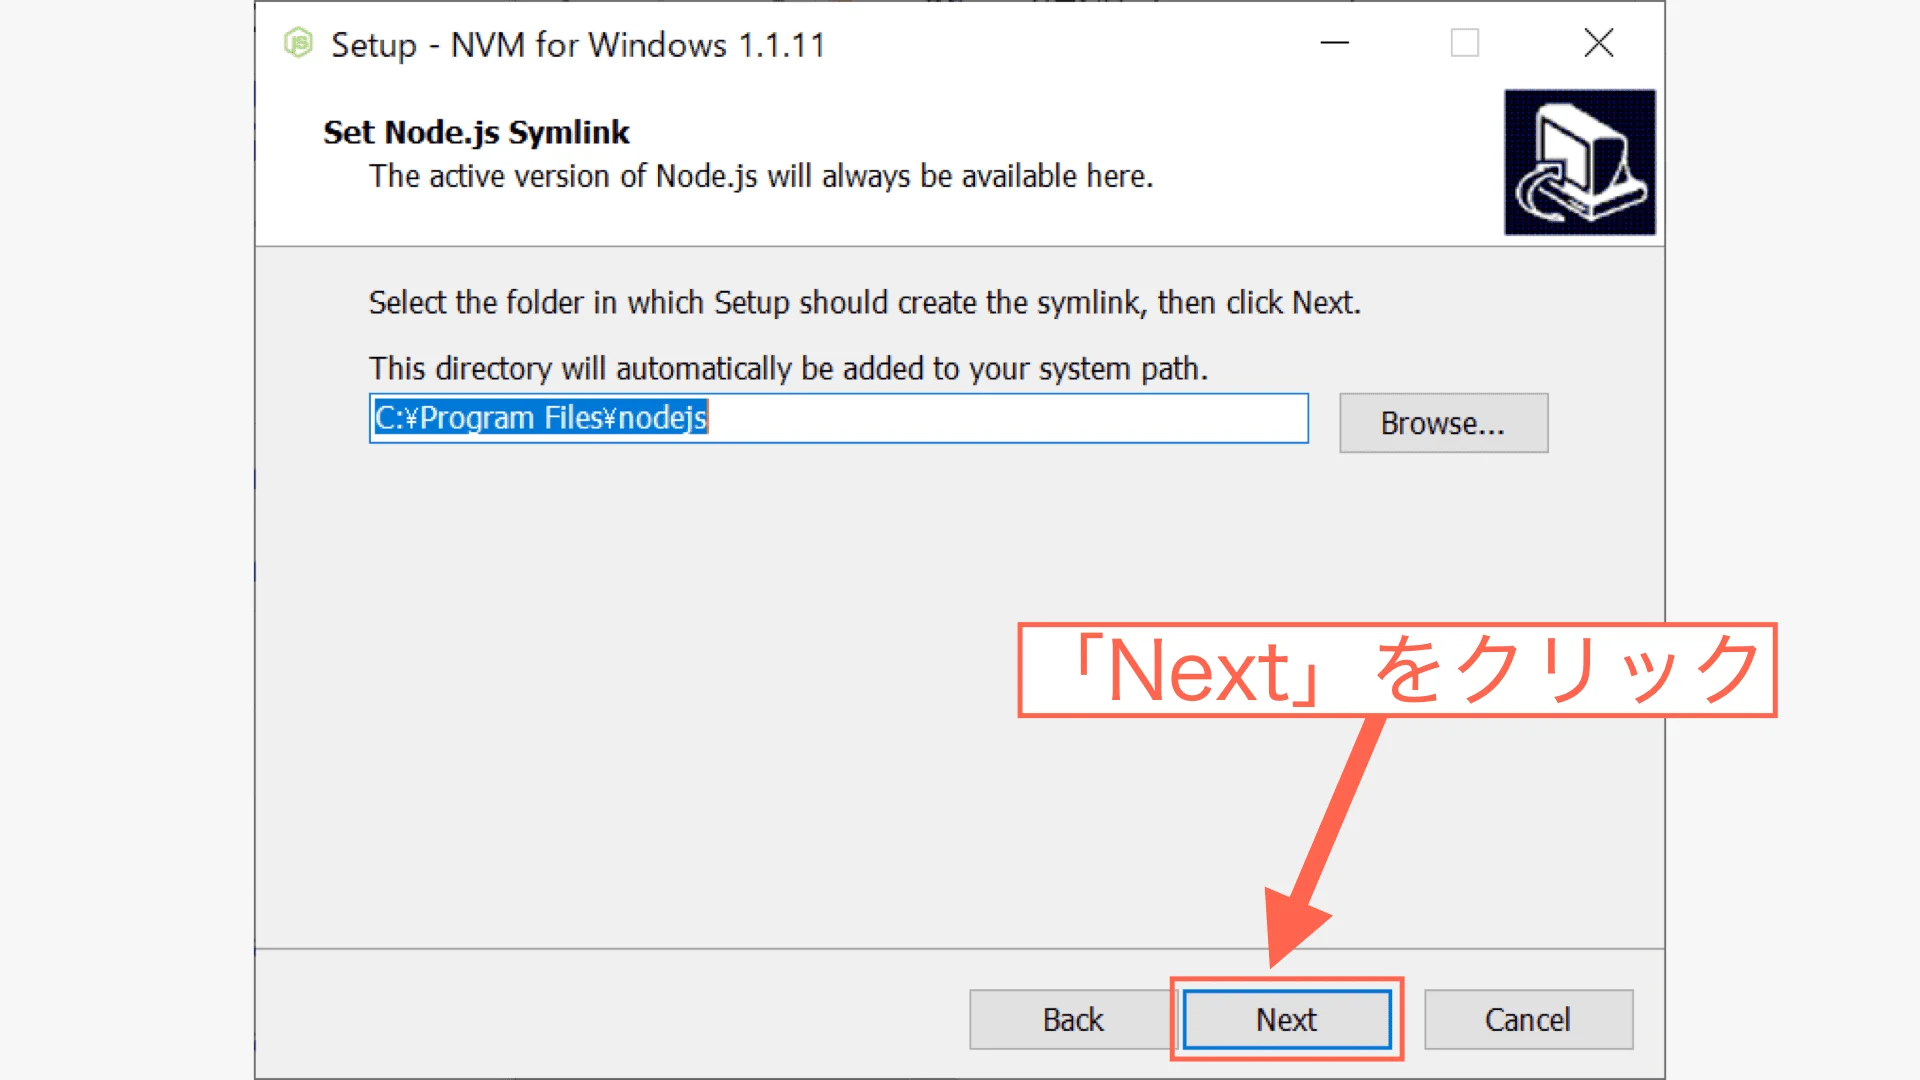Click the maximize window button

[x=1464, y=43]
